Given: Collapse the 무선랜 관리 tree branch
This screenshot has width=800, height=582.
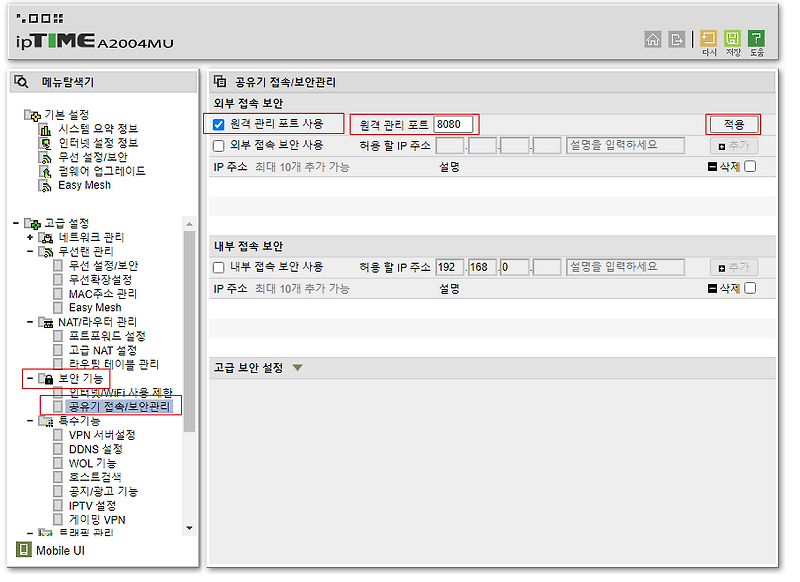Looking at the screenshot, I should [29, 251].
